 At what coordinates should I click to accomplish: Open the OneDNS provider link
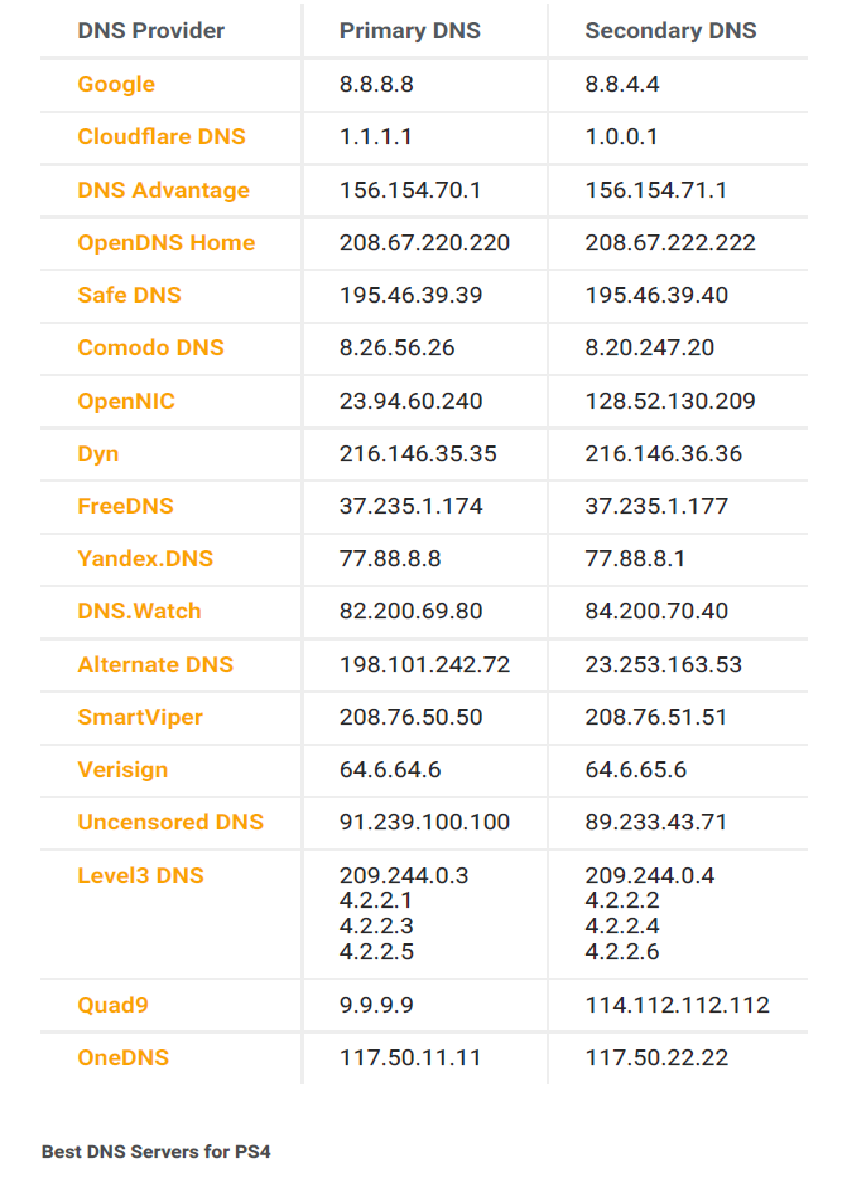[123, 1057]
